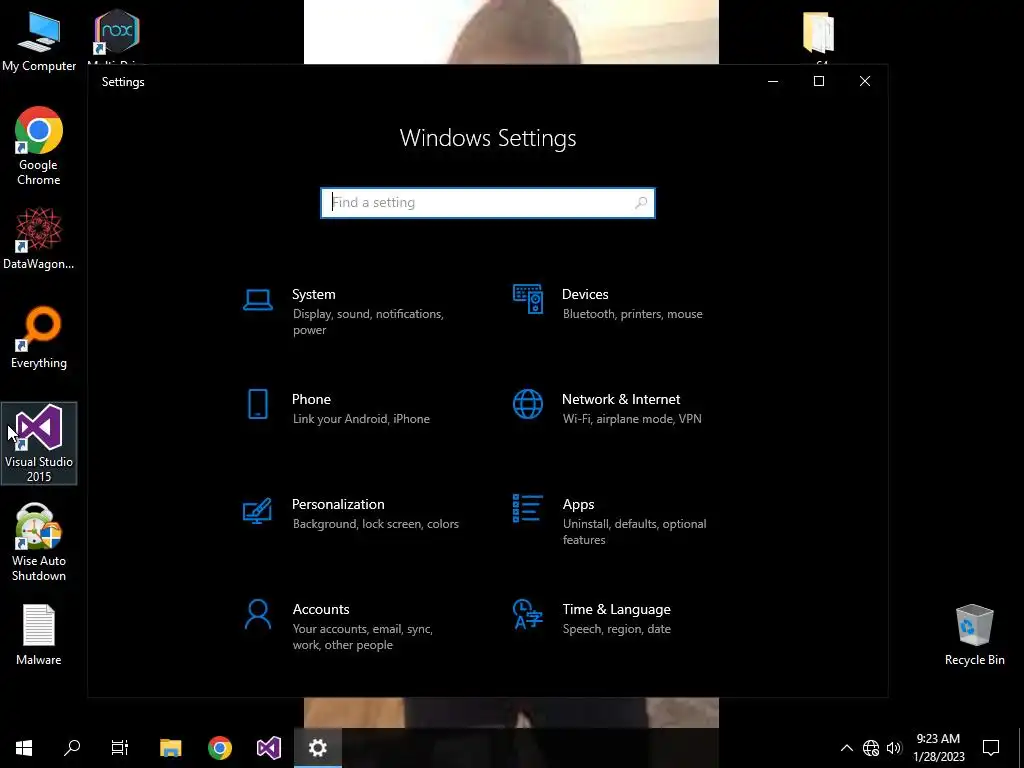
Task: Click the Show desktop strip at taskbar end
Action: (1021, 748)
